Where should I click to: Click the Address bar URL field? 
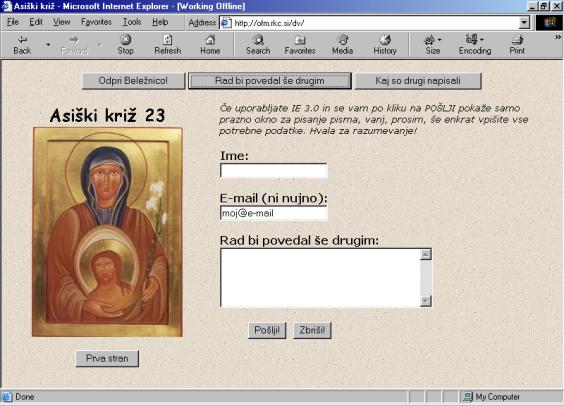click(375, 23)
